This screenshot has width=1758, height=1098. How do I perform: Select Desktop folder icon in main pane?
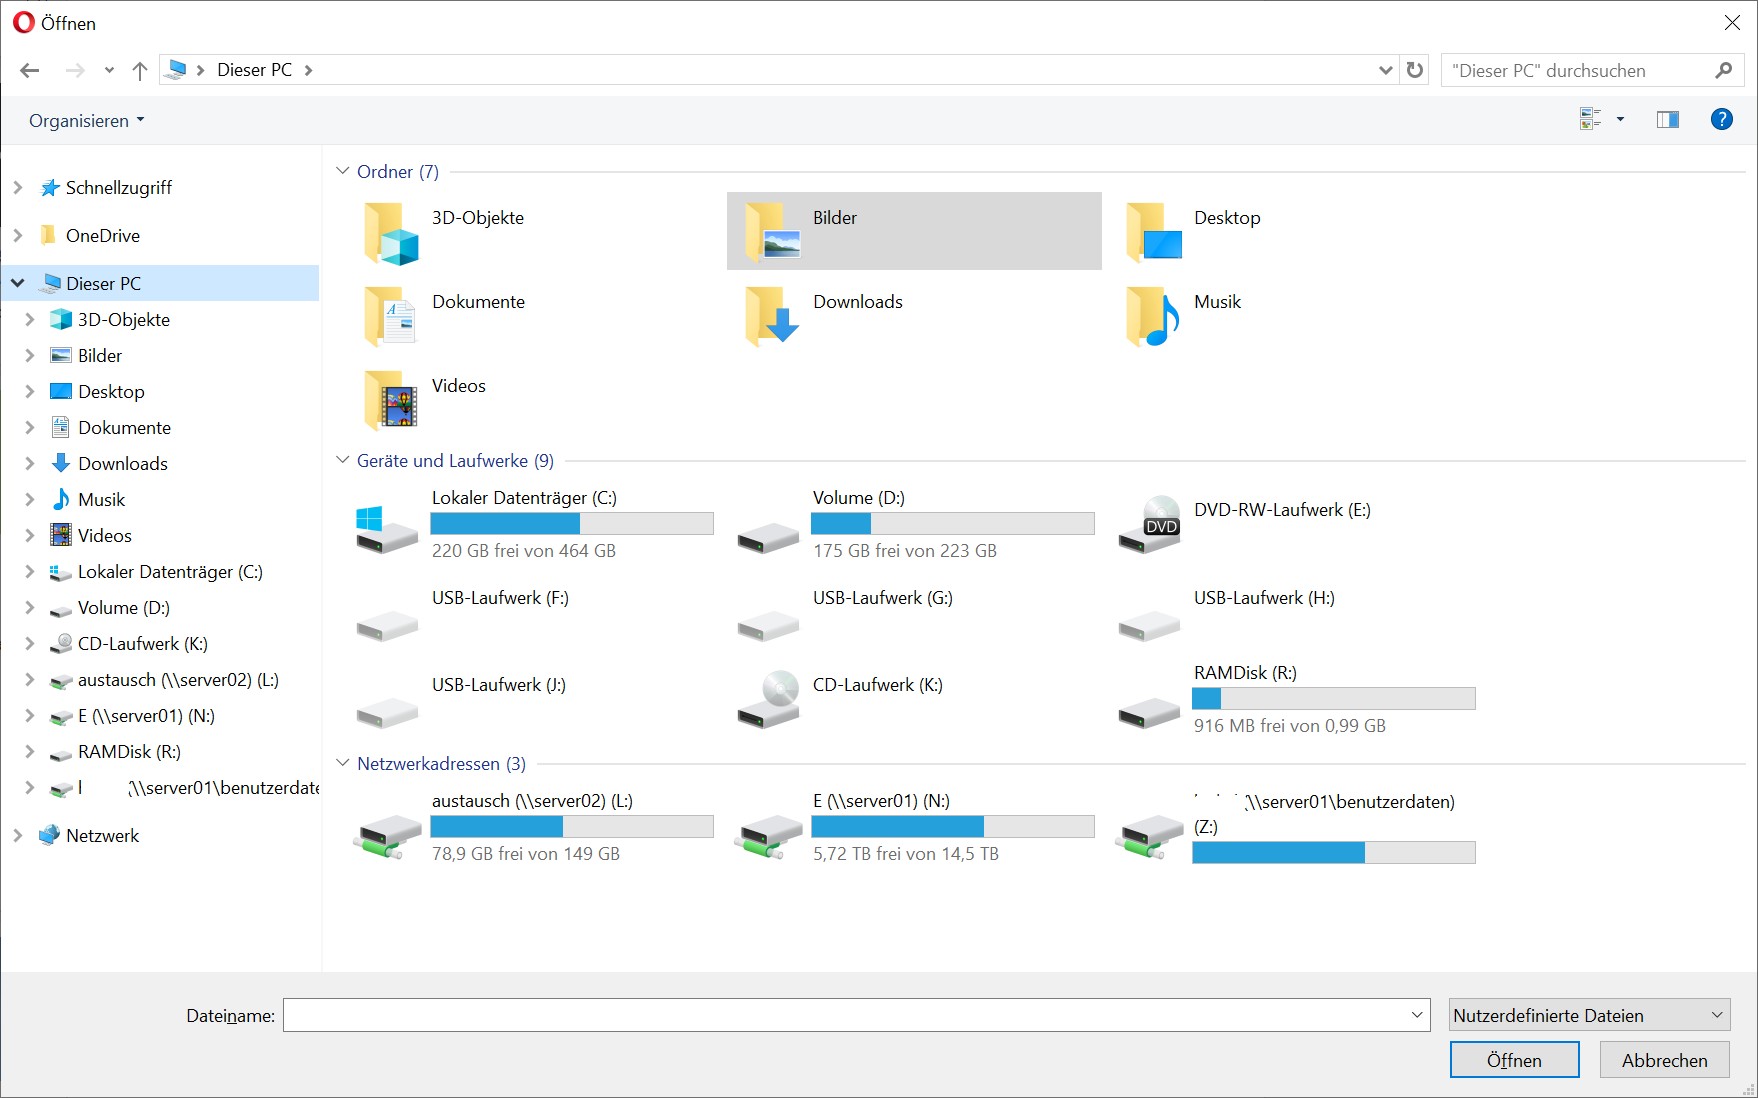point(1154,232)
